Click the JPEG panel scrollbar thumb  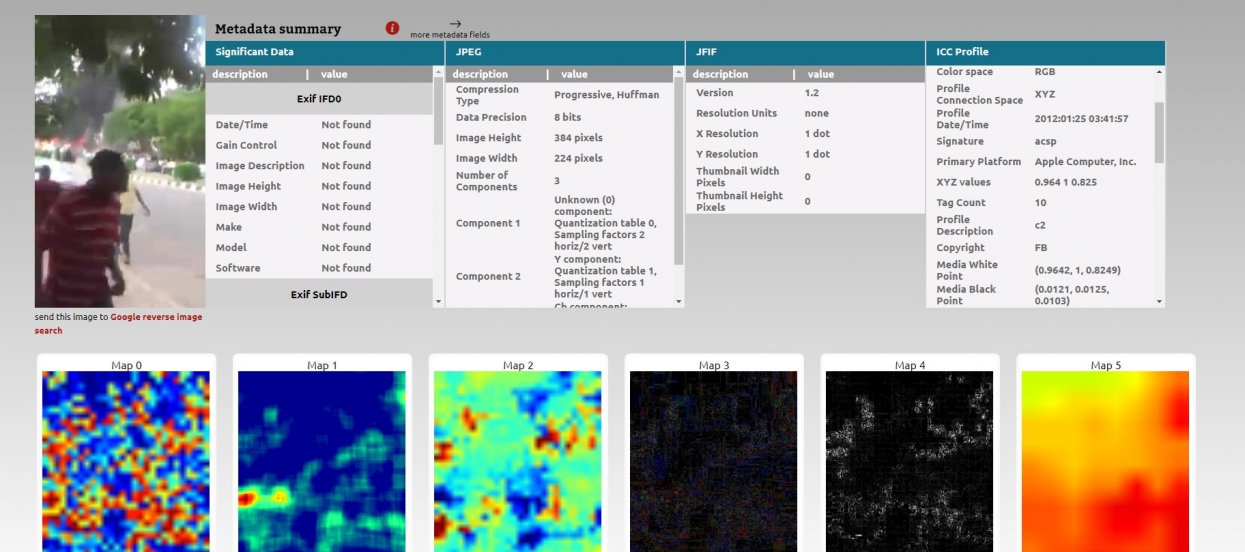click(x=678, y=170)
